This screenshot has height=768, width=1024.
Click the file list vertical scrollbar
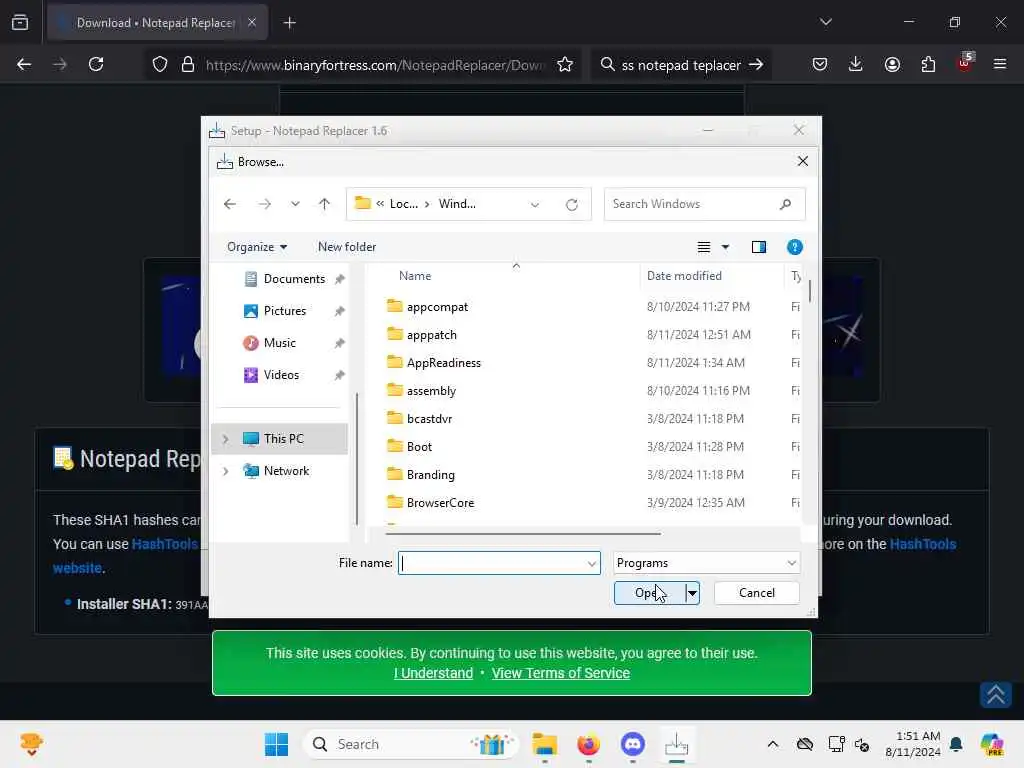(x=810, y=291)
